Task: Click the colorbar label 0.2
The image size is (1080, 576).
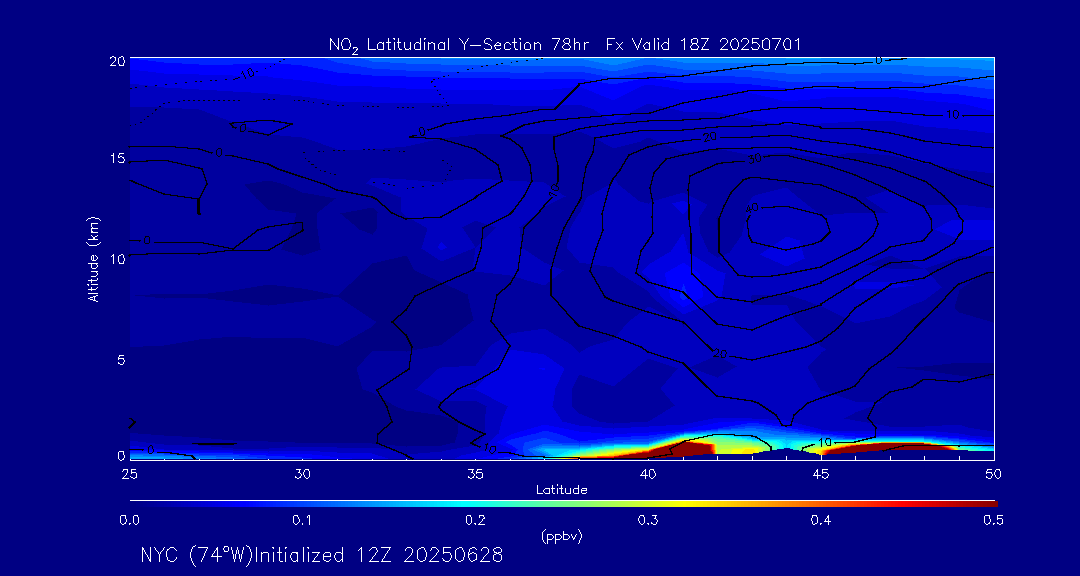Action: click(475, 521)
